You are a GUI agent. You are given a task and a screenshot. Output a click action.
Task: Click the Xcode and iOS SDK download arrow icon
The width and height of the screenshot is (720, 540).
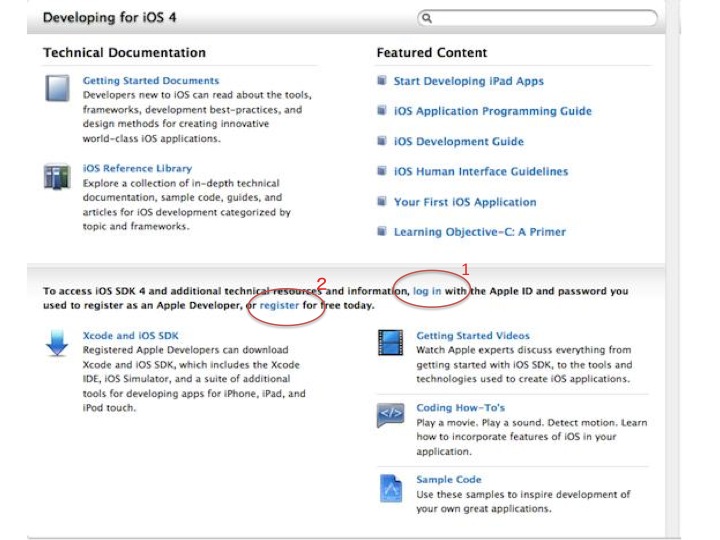(x=56, y=343)
